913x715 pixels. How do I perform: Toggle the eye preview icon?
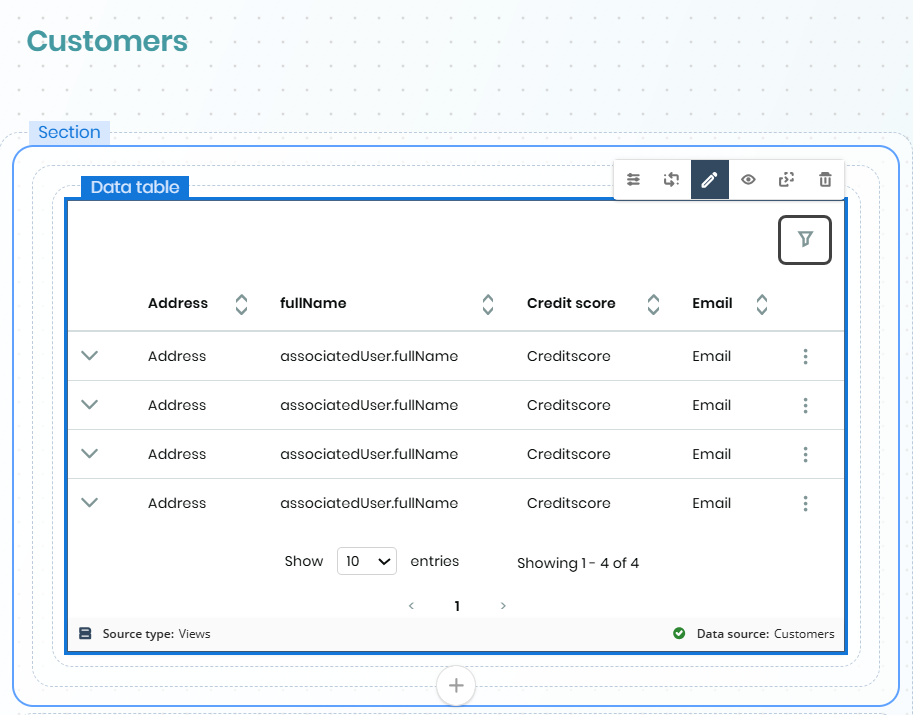click(x=748, y=180)
